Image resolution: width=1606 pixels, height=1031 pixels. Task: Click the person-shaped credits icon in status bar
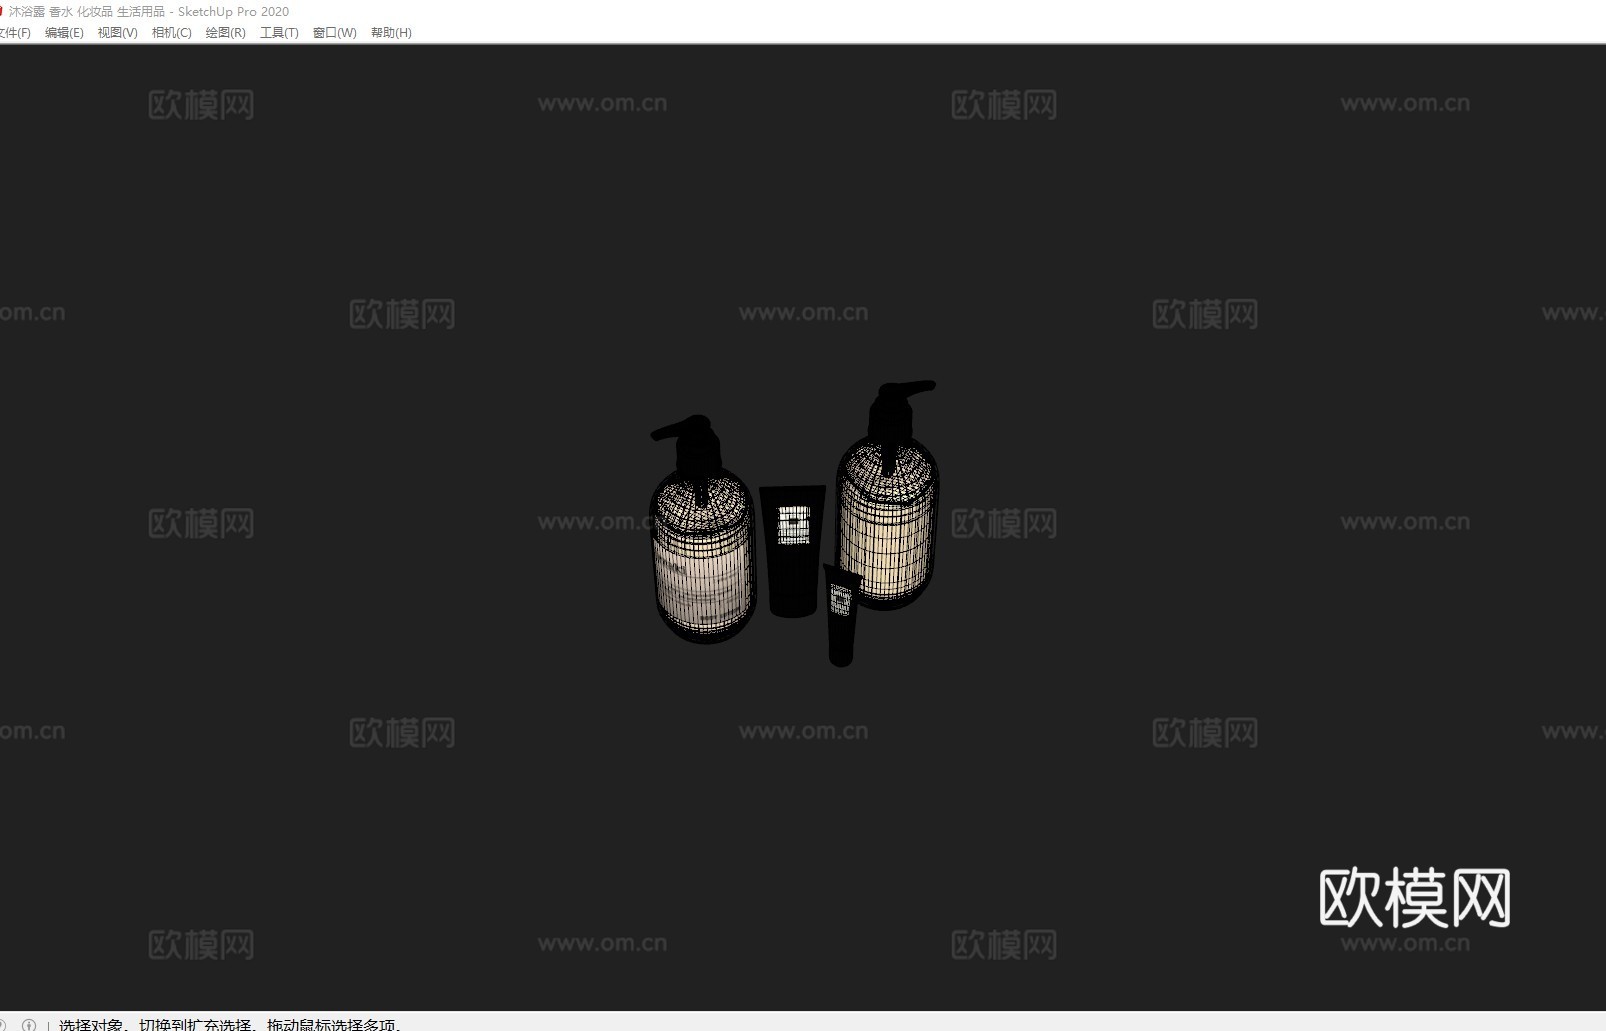point(29,1024)
